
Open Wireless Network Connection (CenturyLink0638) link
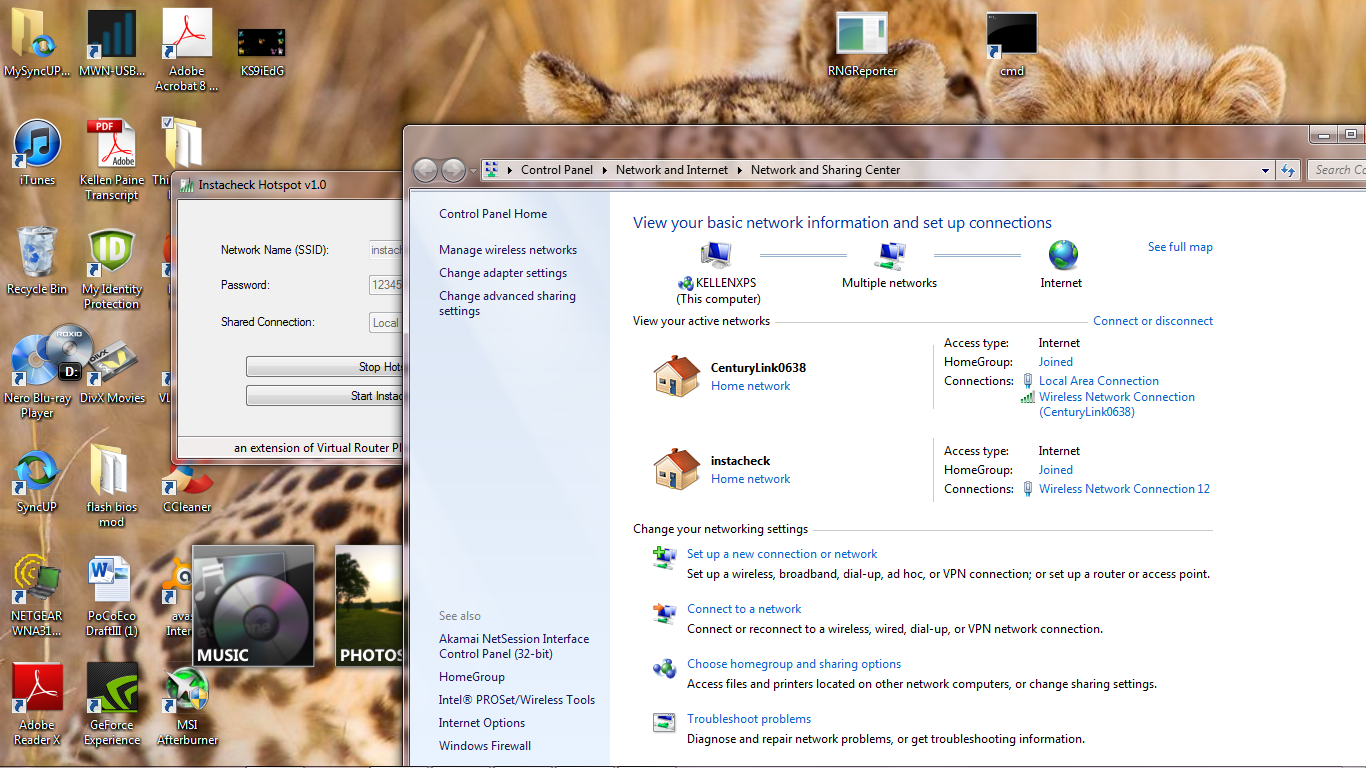1117,404
